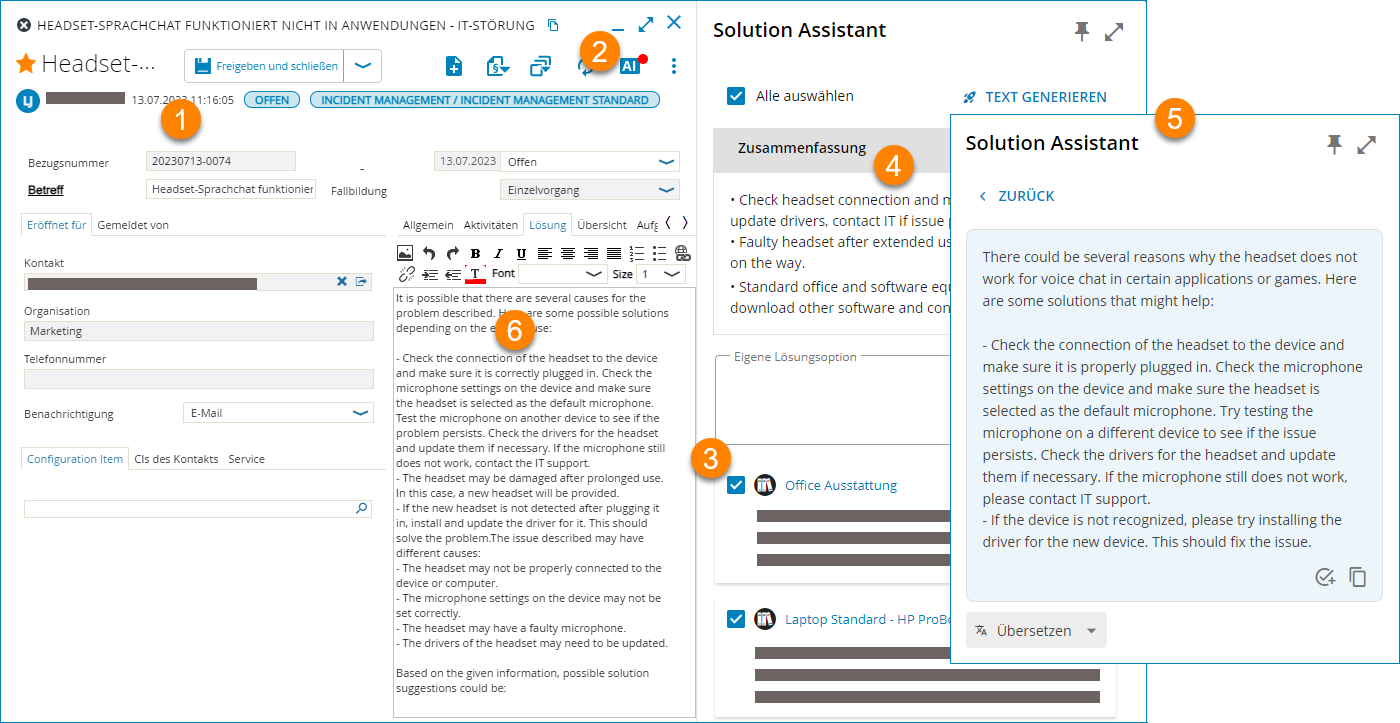Toggle underline formatting
The width and height of the screenshot is (1400, 723).
(521, 253)
